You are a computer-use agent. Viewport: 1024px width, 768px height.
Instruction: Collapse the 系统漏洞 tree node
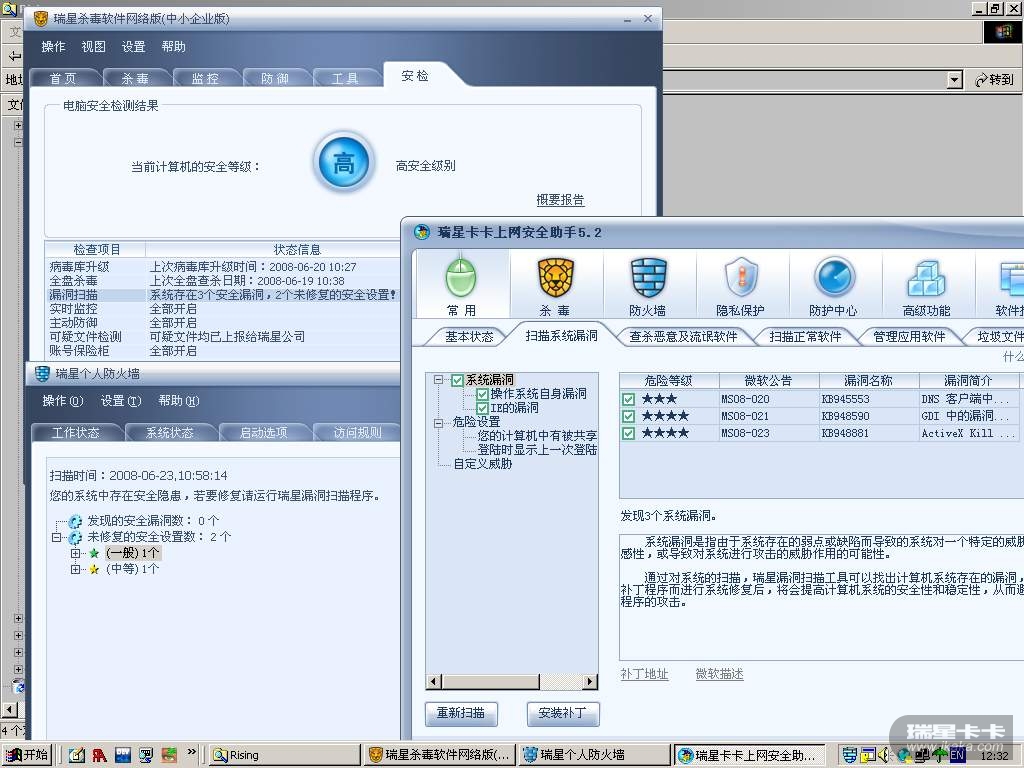tap(438, 379)
